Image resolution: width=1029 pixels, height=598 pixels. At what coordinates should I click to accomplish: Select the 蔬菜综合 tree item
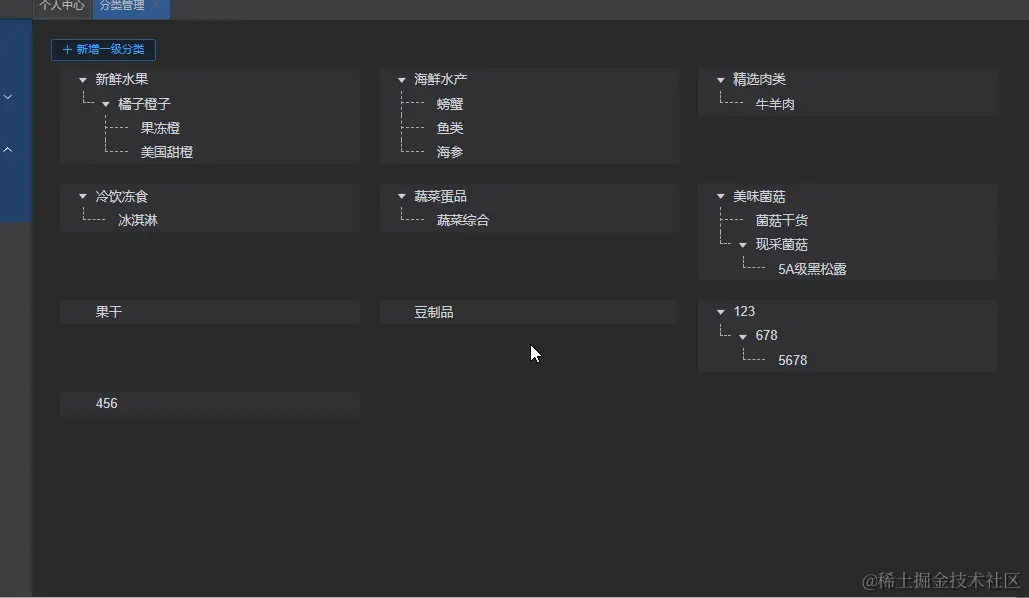pos(463,220)
